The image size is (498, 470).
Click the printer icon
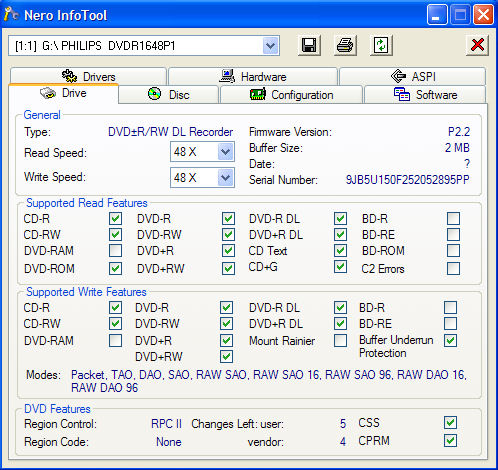click(345, 45)
